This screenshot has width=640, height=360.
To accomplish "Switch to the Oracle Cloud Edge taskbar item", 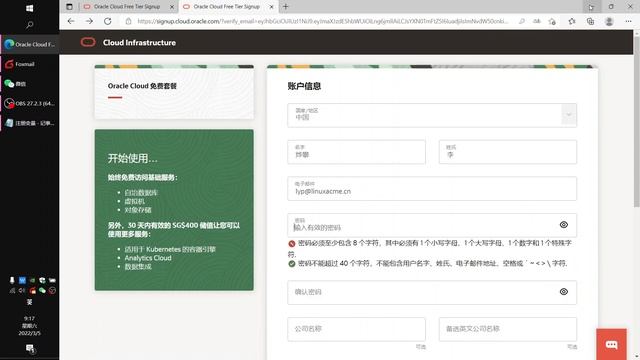I will (x=30, y=44).
